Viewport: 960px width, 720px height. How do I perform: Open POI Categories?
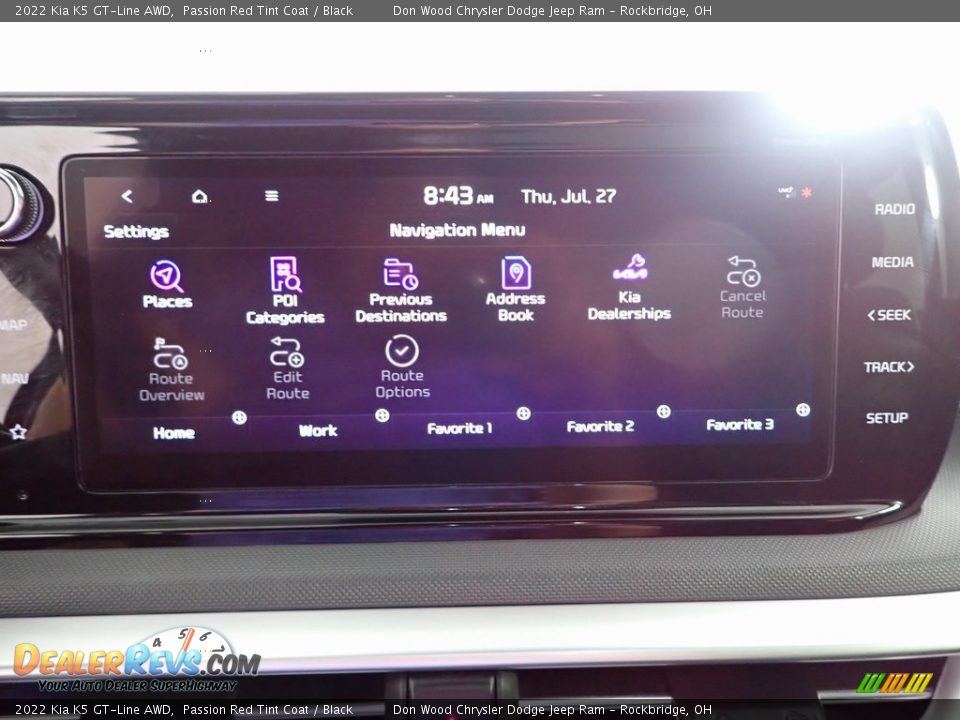(x=286, y=272)
